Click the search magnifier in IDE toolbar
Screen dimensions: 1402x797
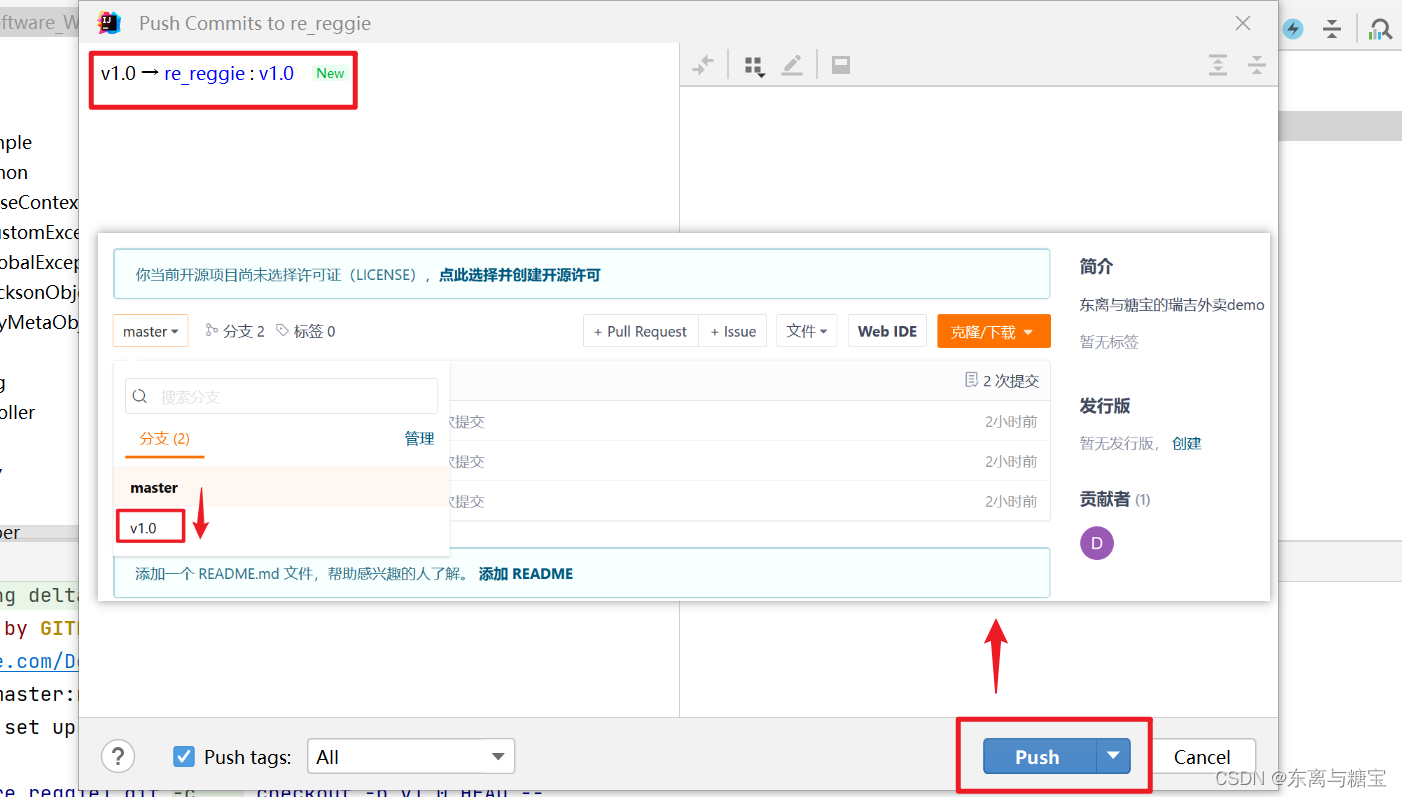click(1380, 29)
